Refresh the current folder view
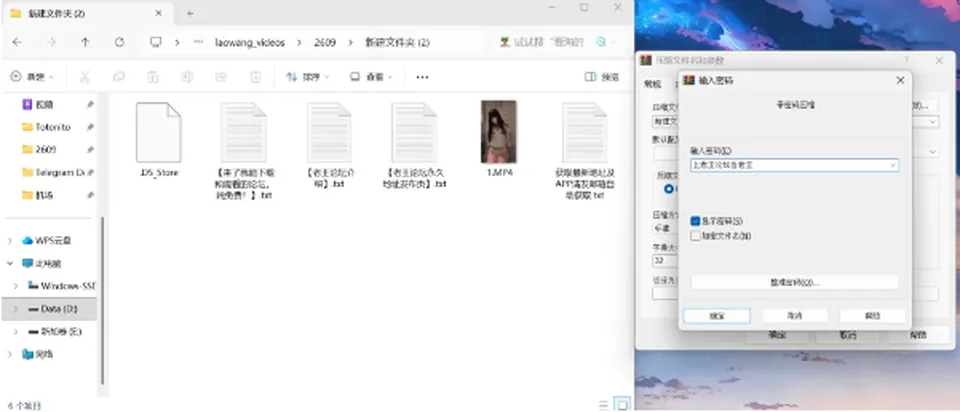Image resolution: width=960 pixels, height=412 pixels. 119,42
